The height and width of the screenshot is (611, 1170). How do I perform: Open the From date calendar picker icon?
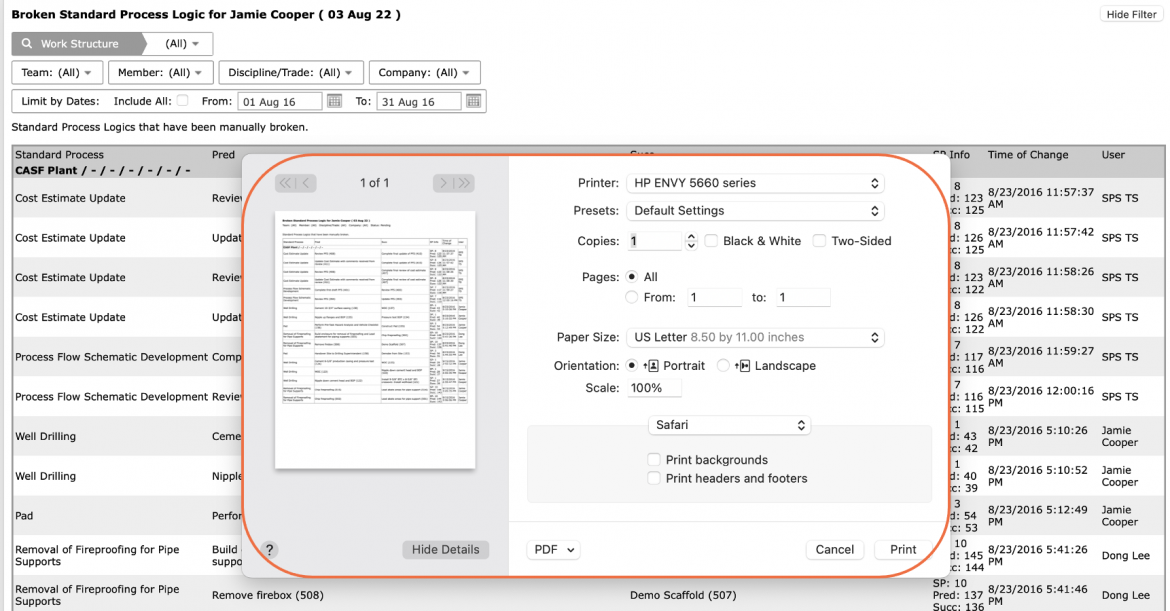coord(334,101)
